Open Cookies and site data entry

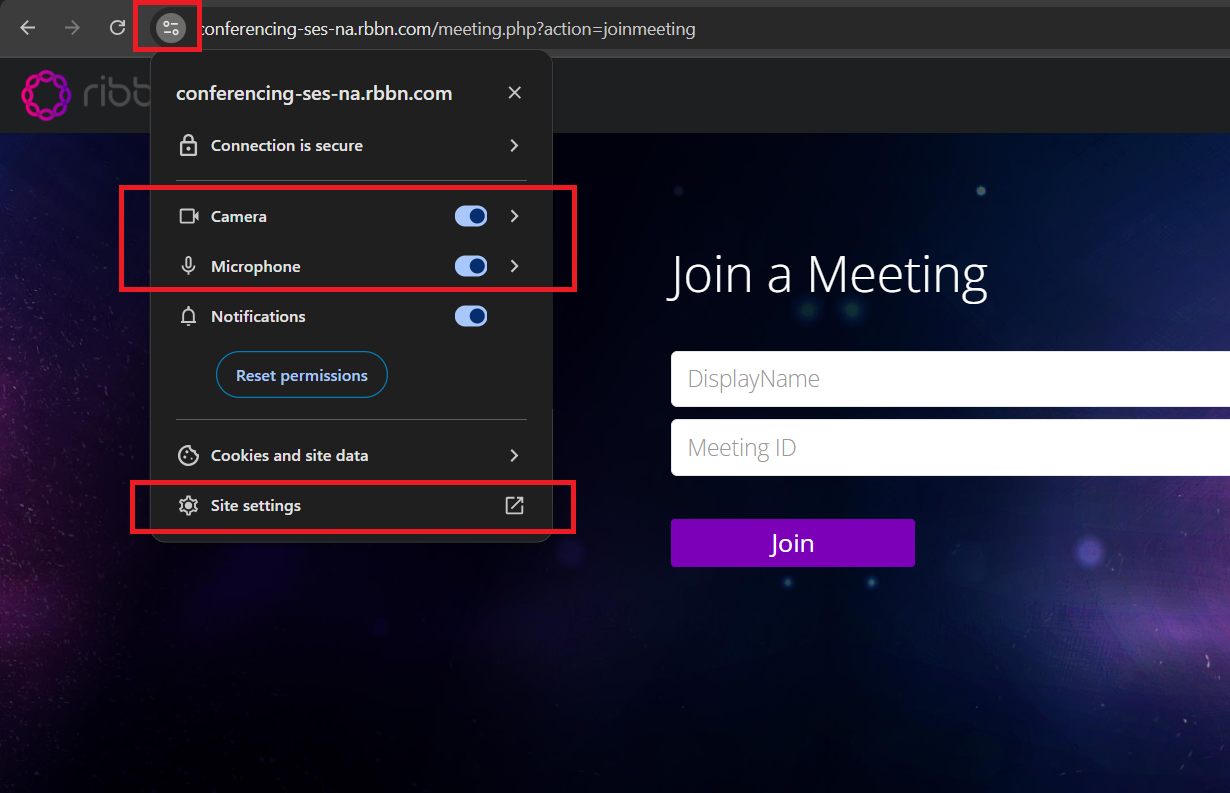pyautogui.click(x=290, y=456)
